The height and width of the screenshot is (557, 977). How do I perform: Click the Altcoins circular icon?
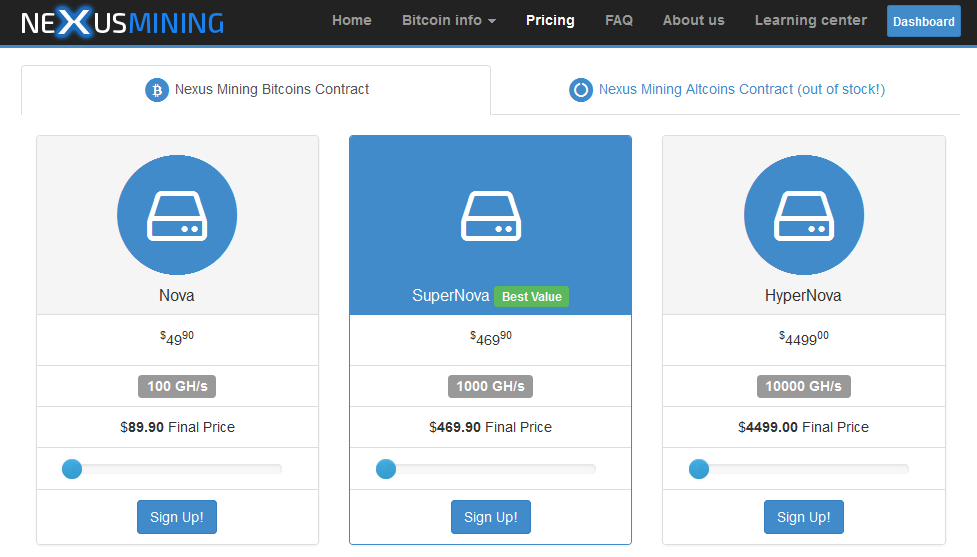coord(581,90)
